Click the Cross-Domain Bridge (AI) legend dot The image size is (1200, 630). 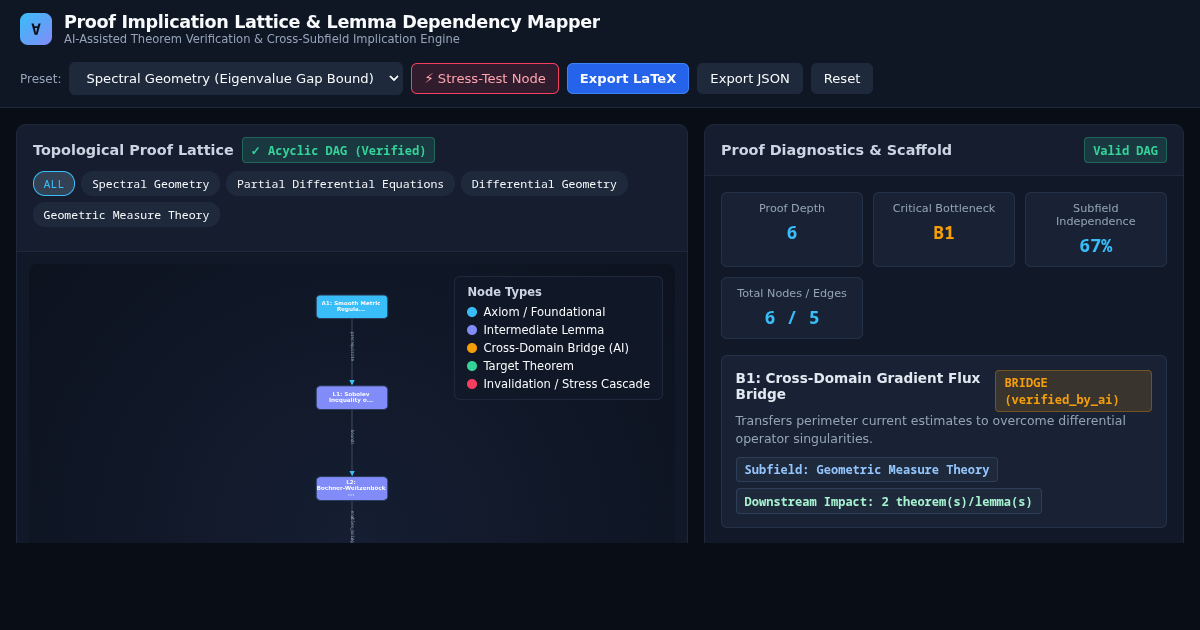coord(472,348)
